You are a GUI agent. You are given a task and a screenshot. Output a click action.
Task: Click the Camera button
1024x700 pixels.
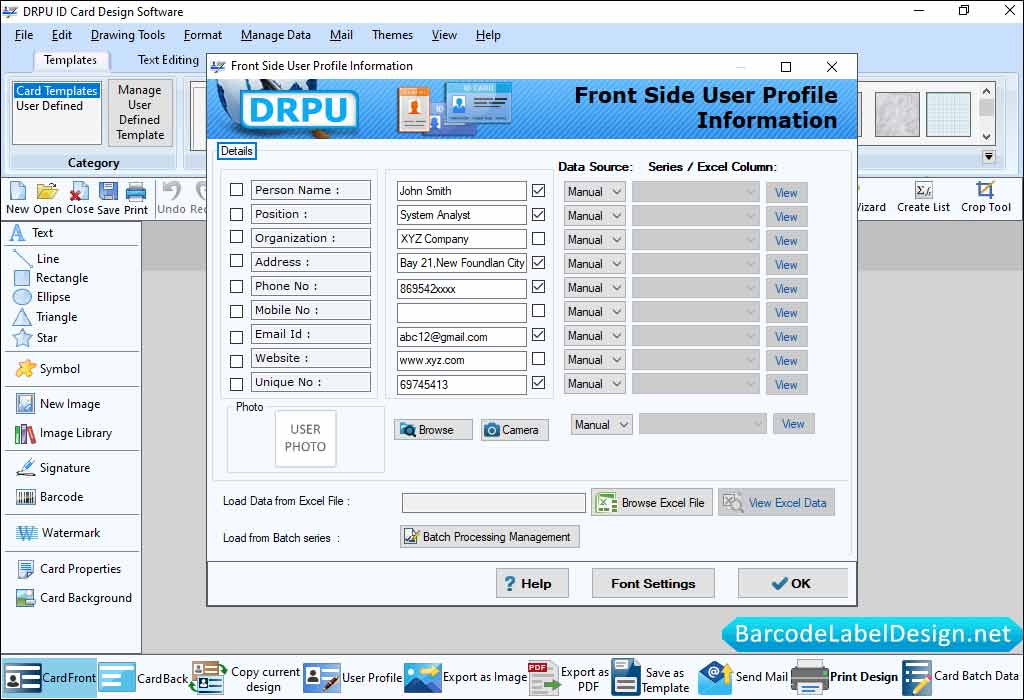click(x=515, y=430)
